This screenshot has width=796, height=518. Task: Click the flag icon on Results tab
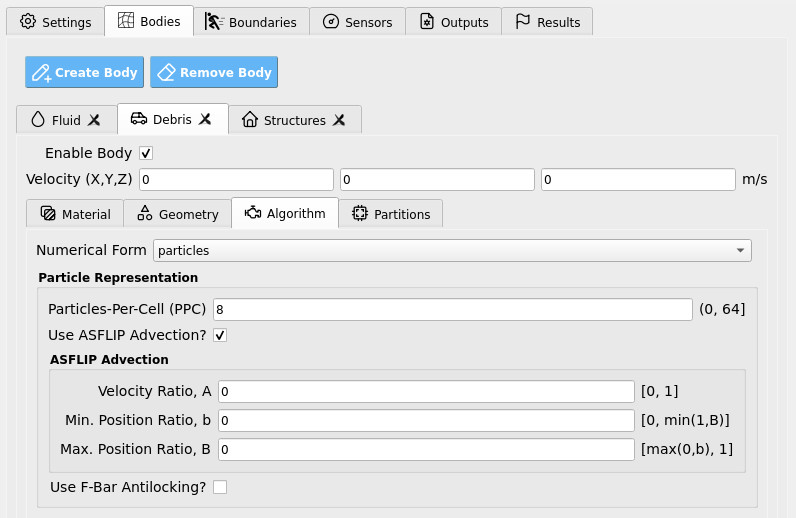pos(522,21)
